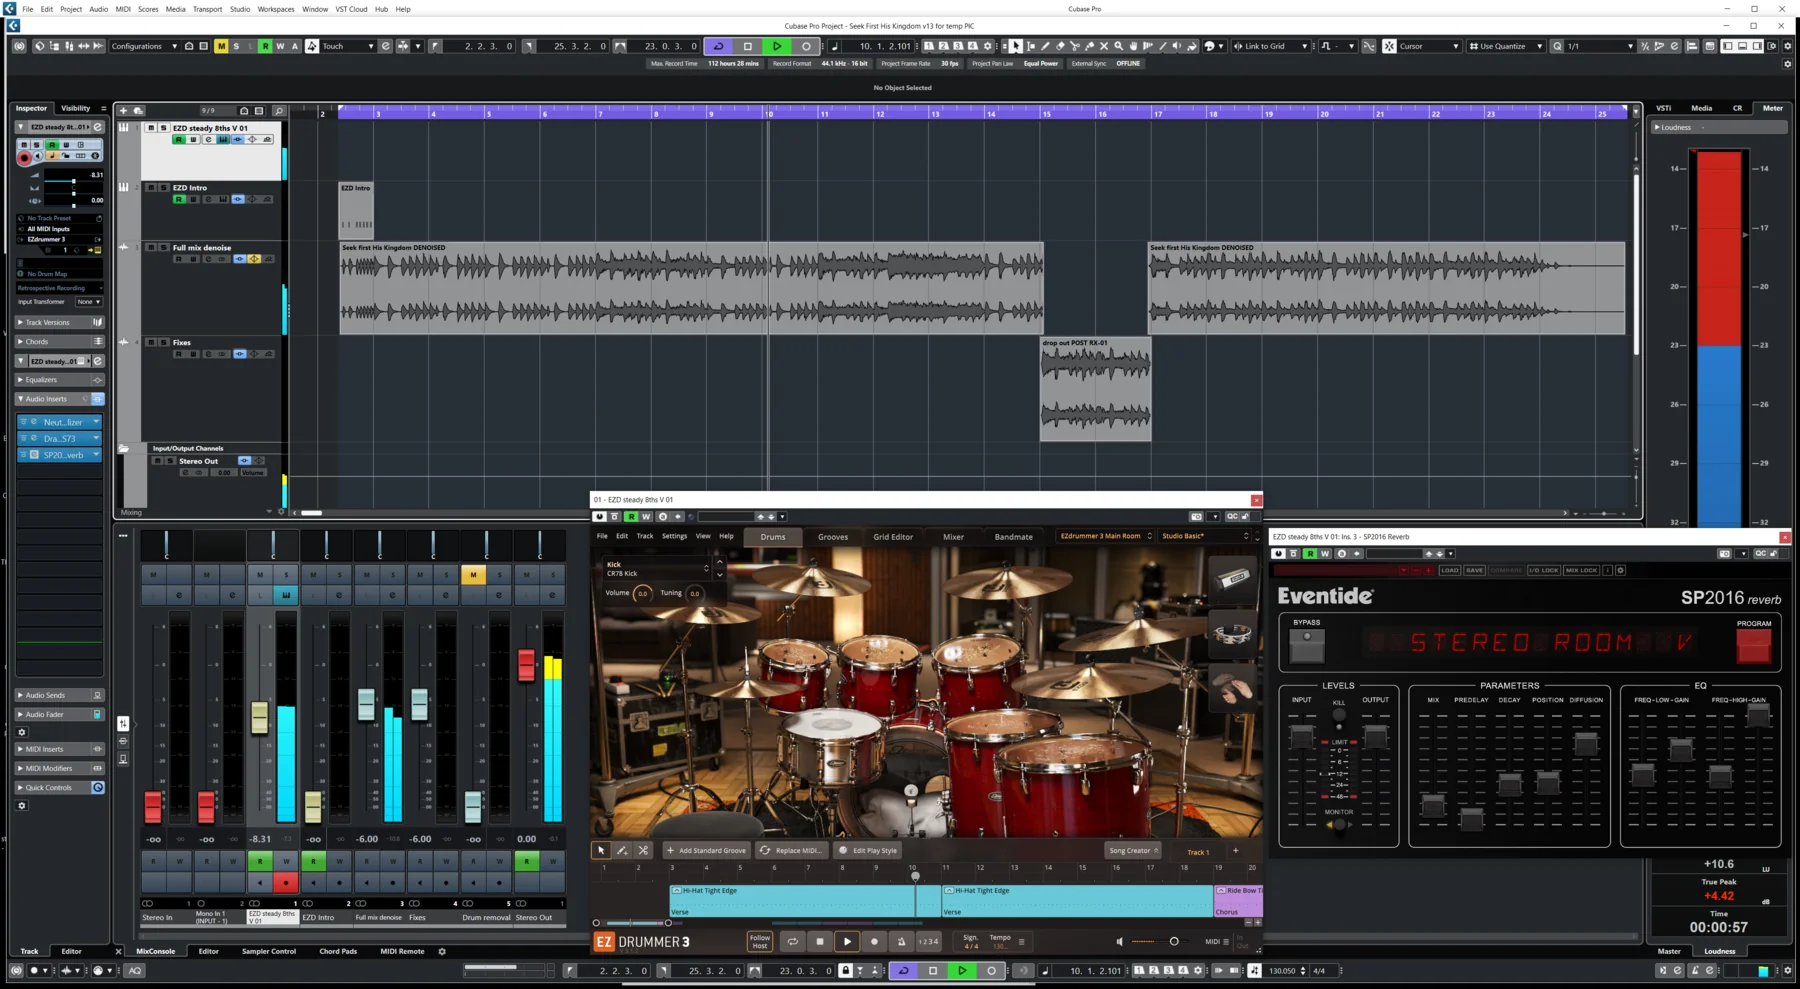
Task: Select the Object Selection arrow tool in the Cubase toolbar
Action: (1016, 46)
